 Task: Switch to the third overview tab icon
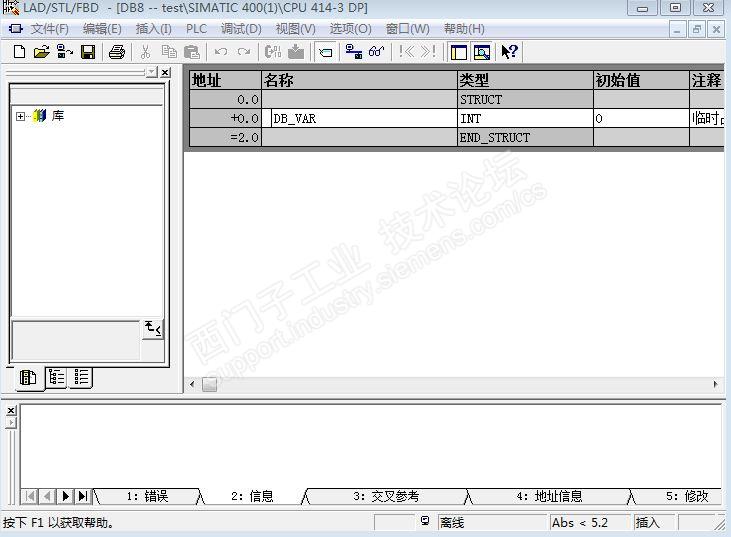pos(81,377)
